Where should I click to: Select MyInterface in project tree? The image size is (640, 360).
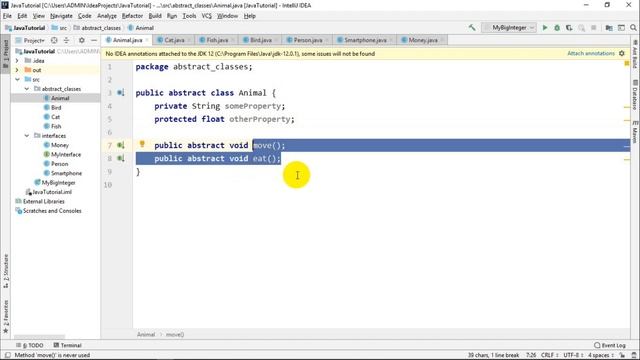tap(66, 154)
